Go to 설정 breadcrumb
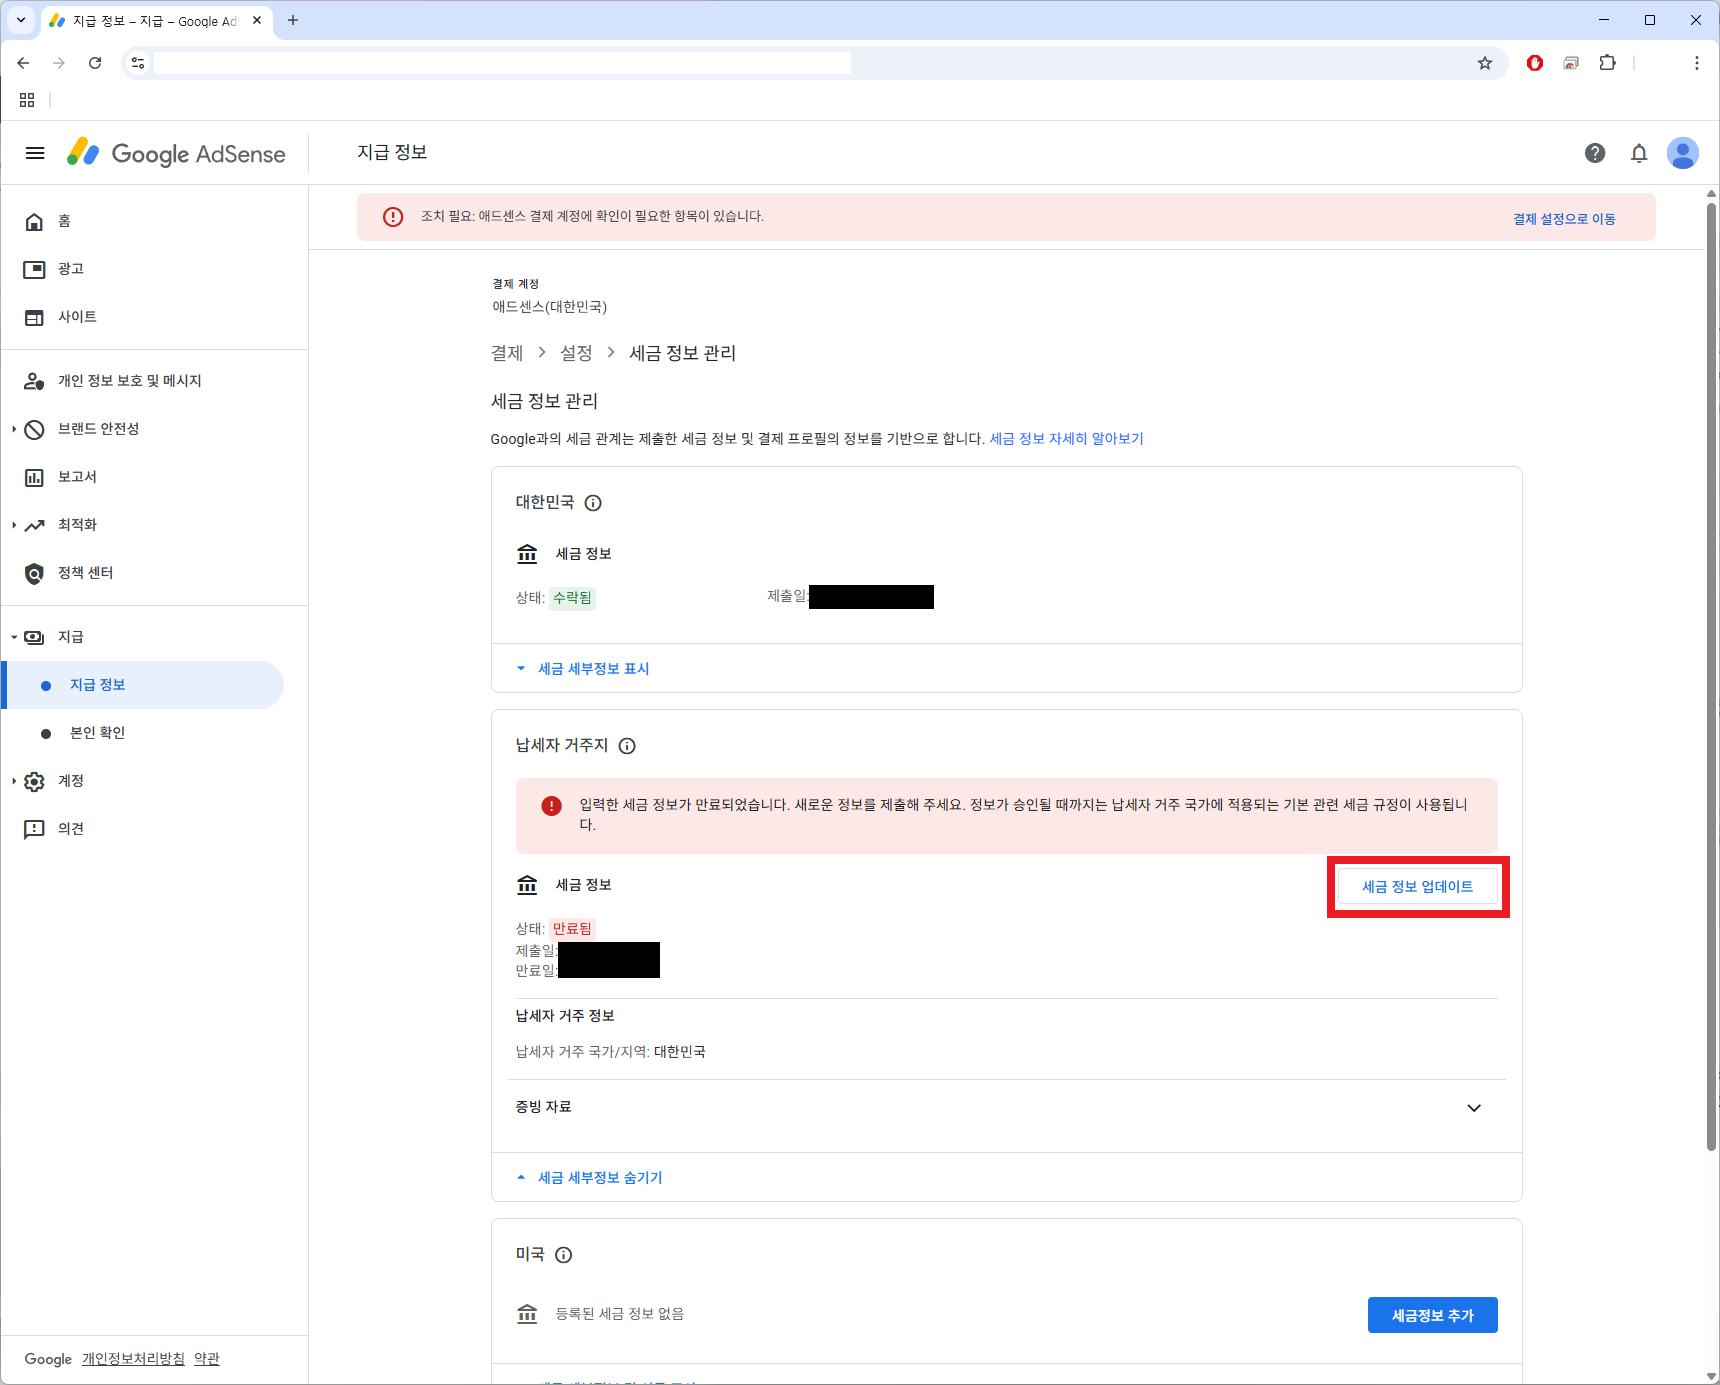The width and height of the screenshot is (1720, 1385). (576, 353)
